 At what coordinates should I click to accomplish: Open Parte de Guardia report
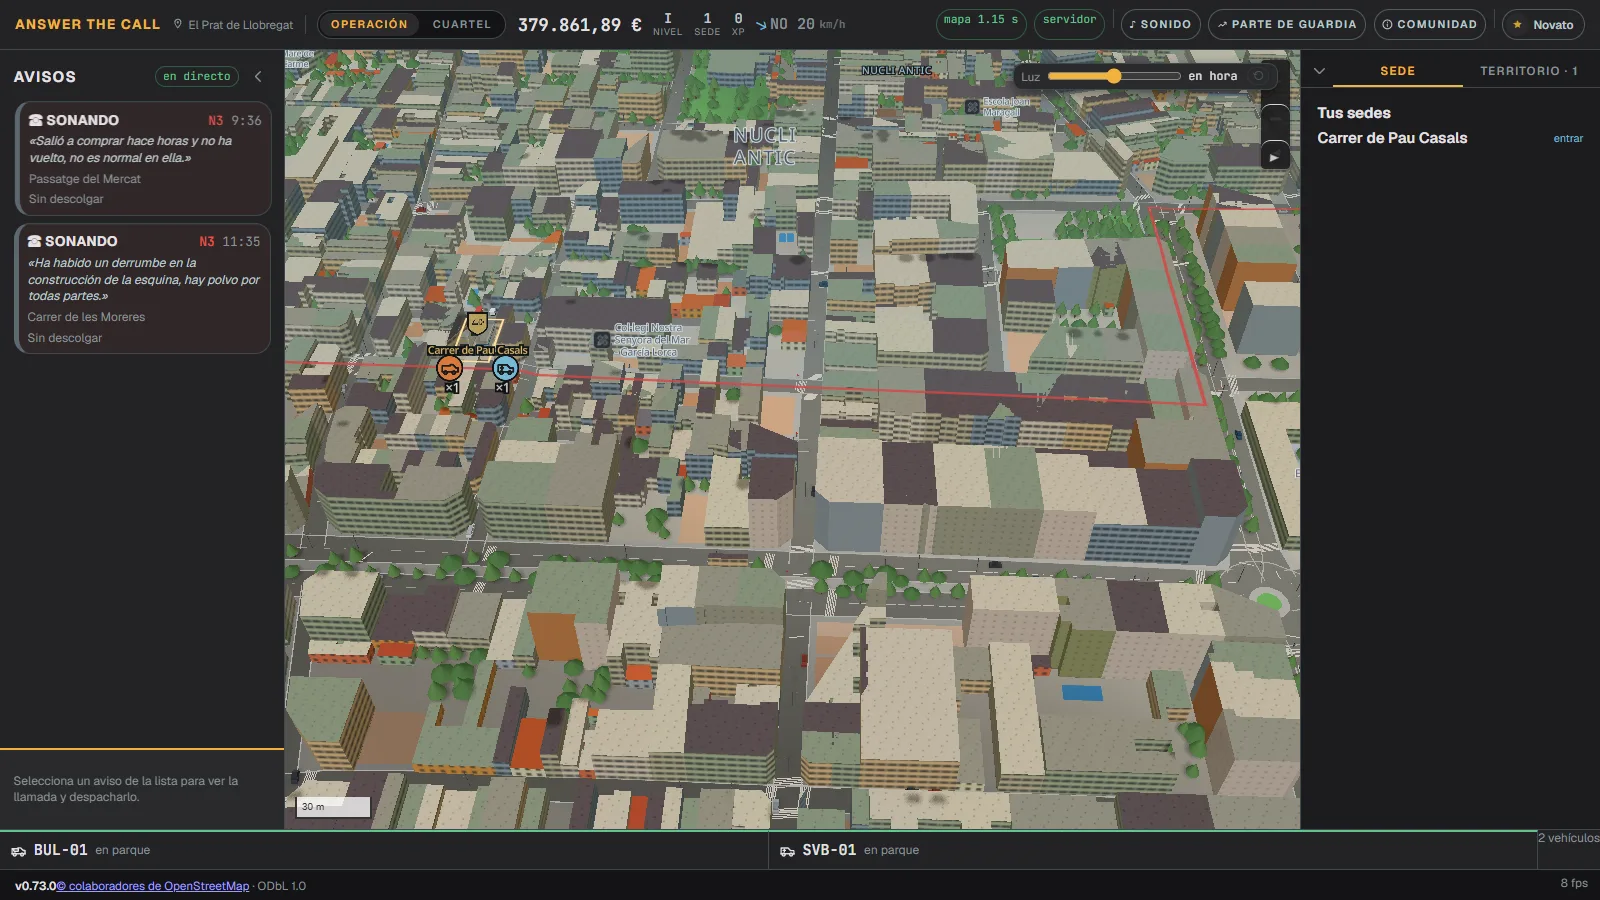(1286, 24)
